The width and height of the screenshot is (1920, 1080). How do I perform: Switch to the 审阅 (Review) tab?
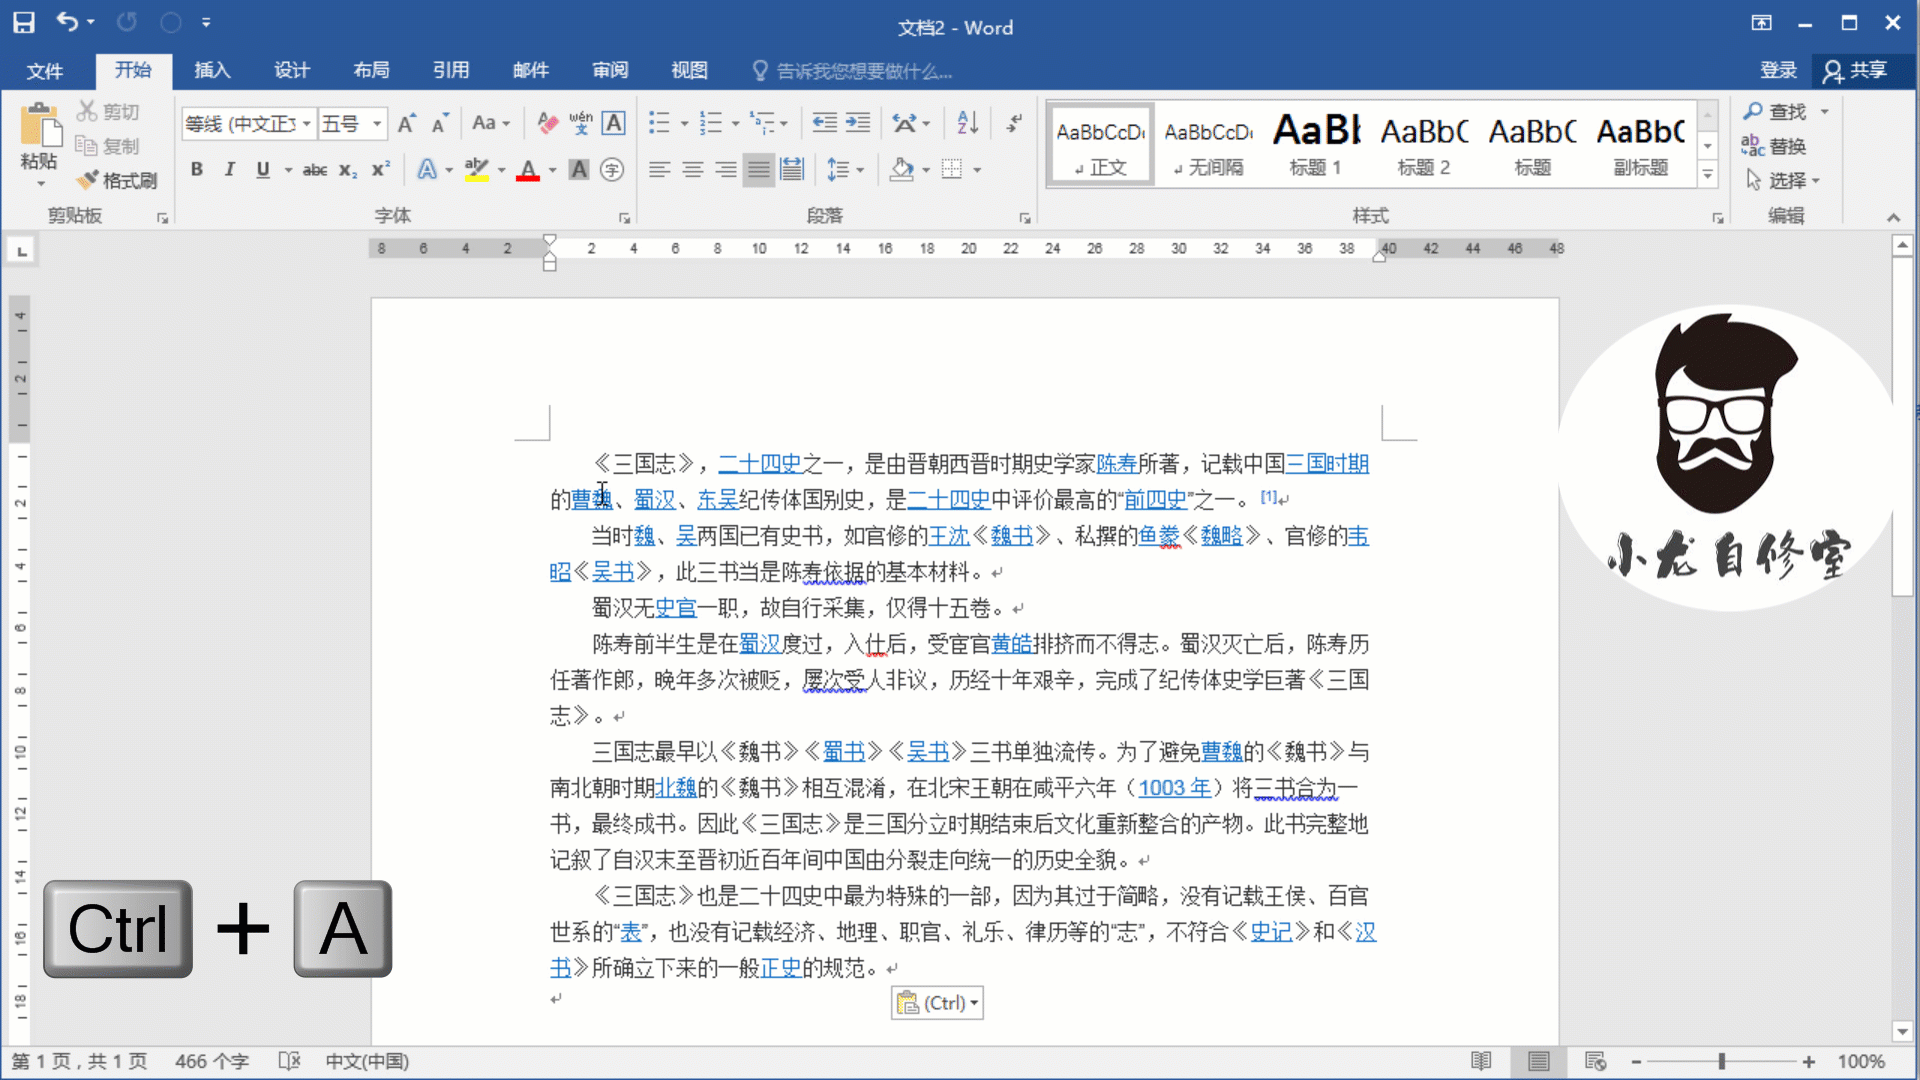pos(610,70)
